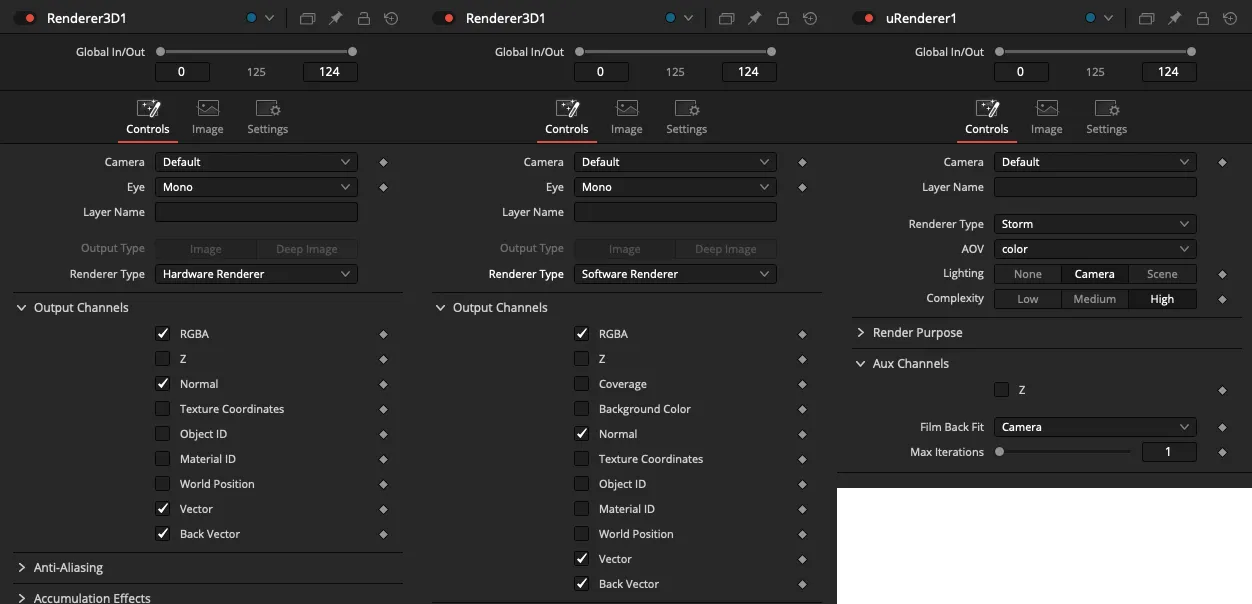This screenshot has height=604, width=1252.
Task: Click the keyframe diamond next to Film Back Fit
Action: point(1222,427)
